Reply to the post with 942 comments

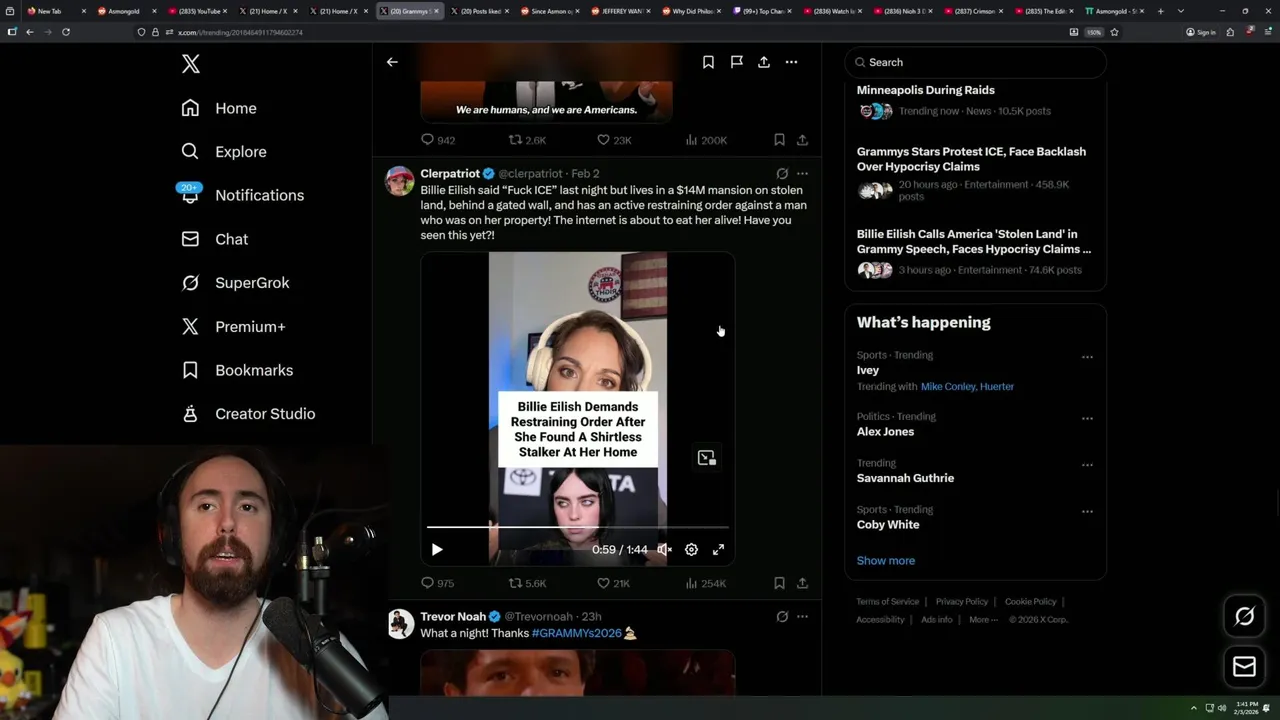(438, 140)
